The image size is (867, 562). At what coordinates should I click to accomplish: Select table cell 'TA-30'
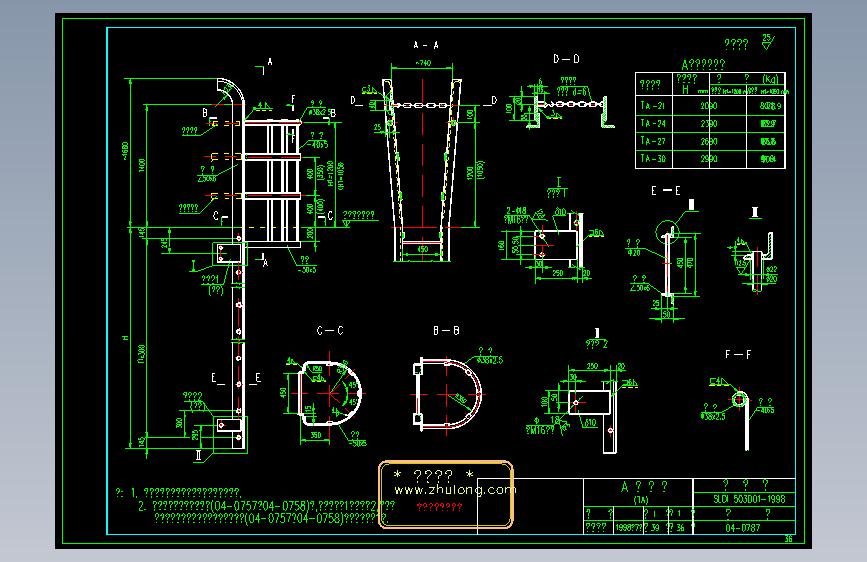pos(653,159)
